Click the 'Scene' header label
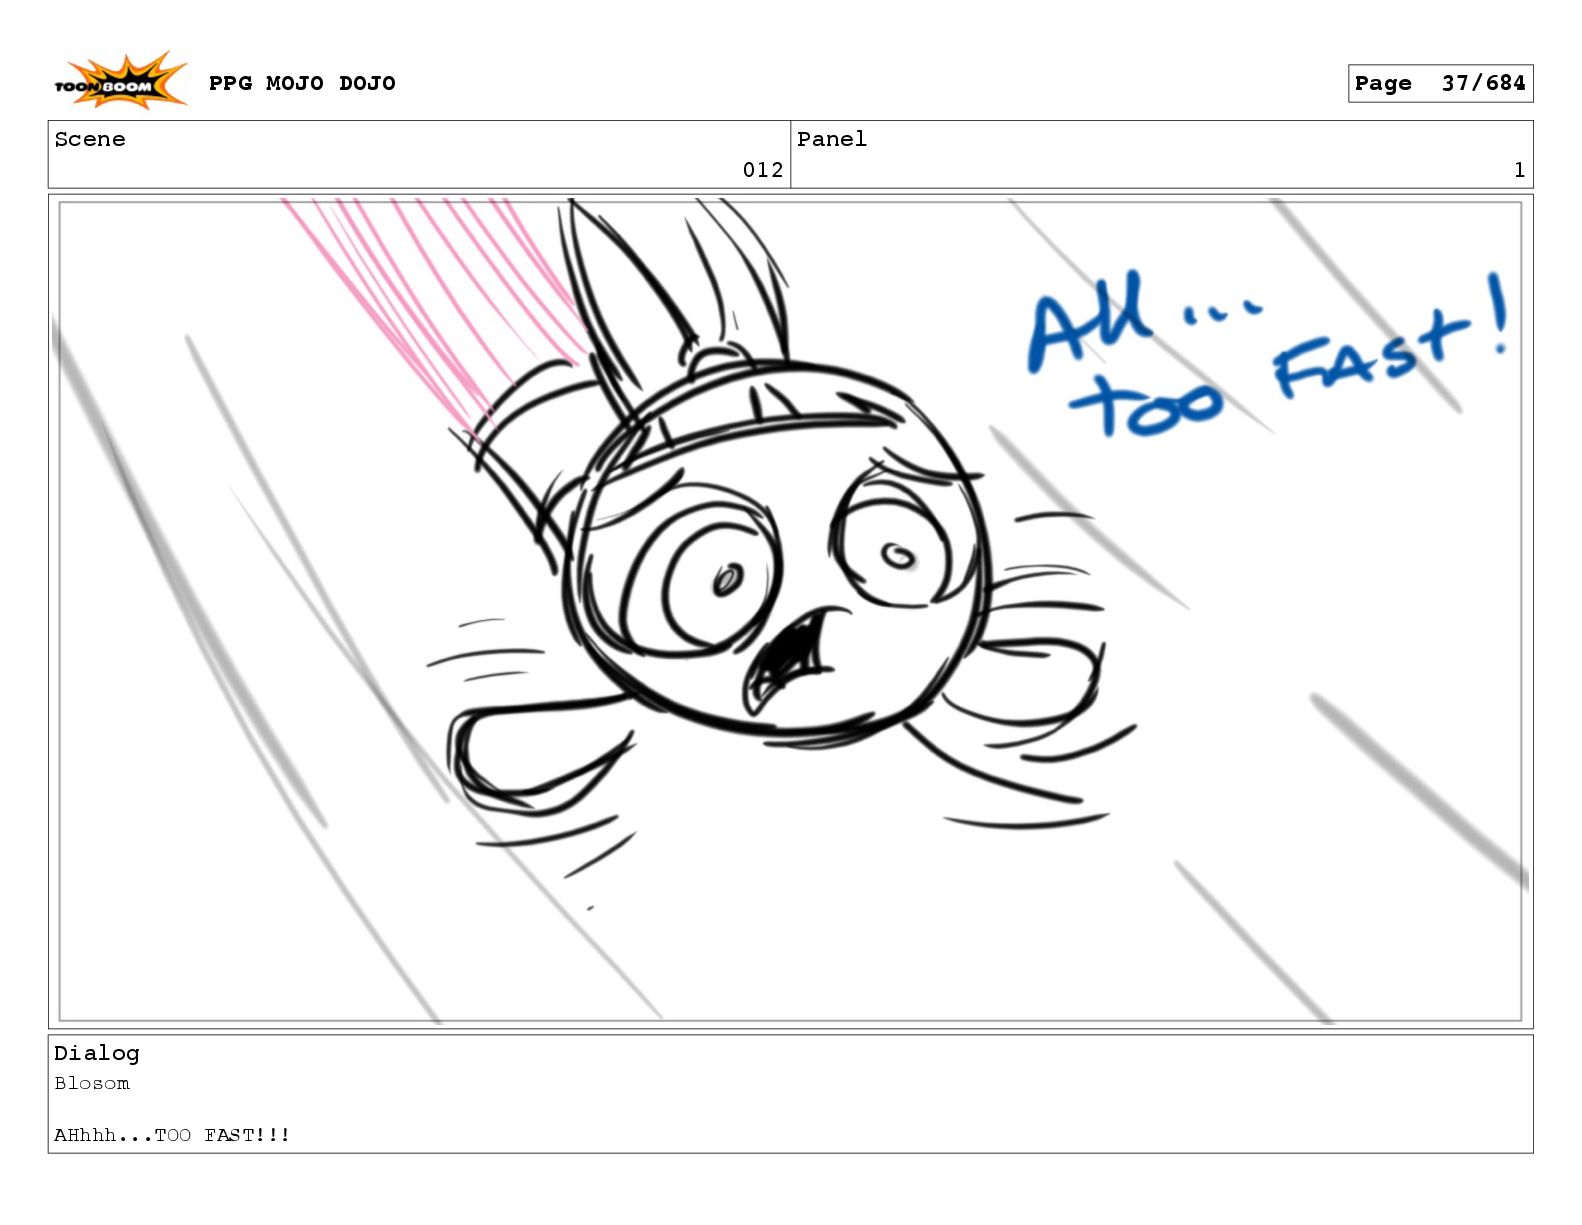 tap(90, 139)
